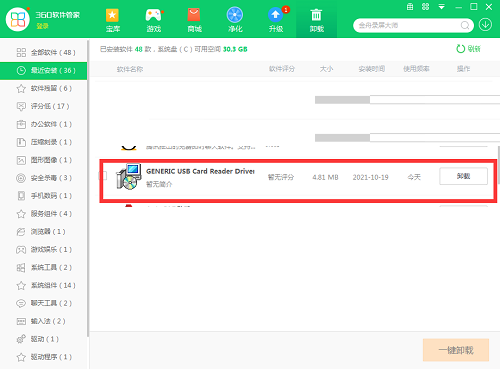
Task: Click the 图形图像 category icon
Action: (x=21, y=160)
